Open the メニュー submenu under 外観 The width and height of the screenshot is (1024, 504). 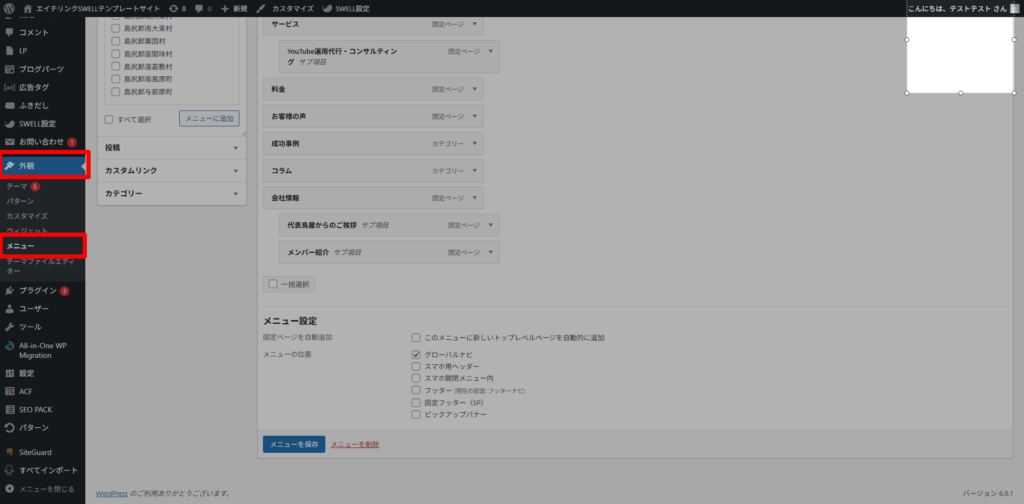click(x=21, y=245)
